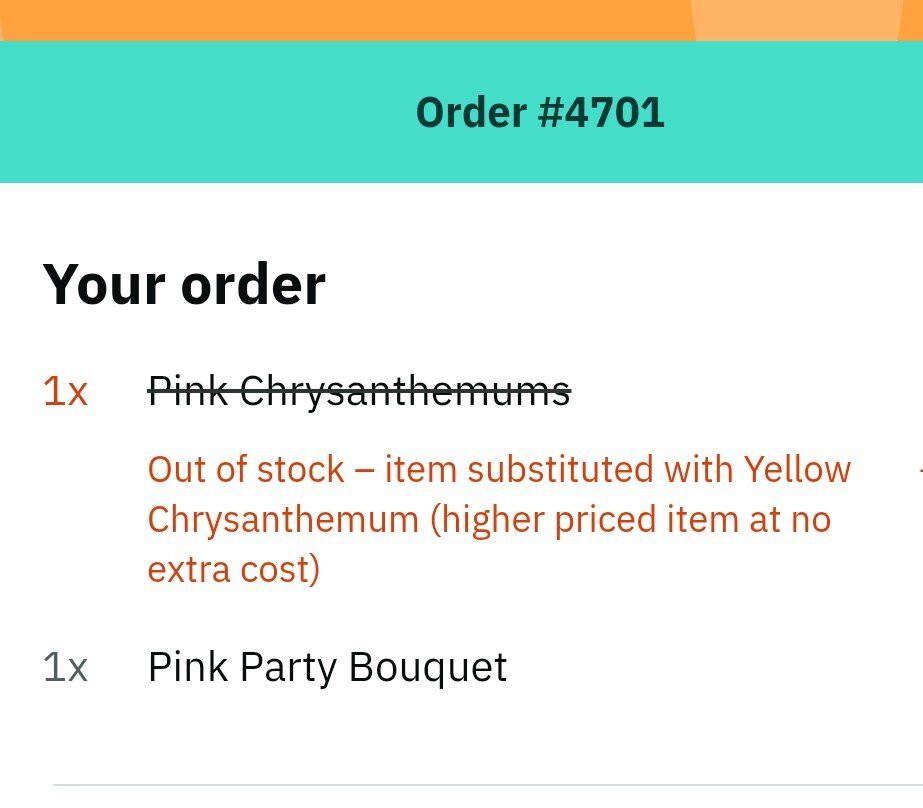
Task: Click the divider line below the order items
Action: coord(480,786)
